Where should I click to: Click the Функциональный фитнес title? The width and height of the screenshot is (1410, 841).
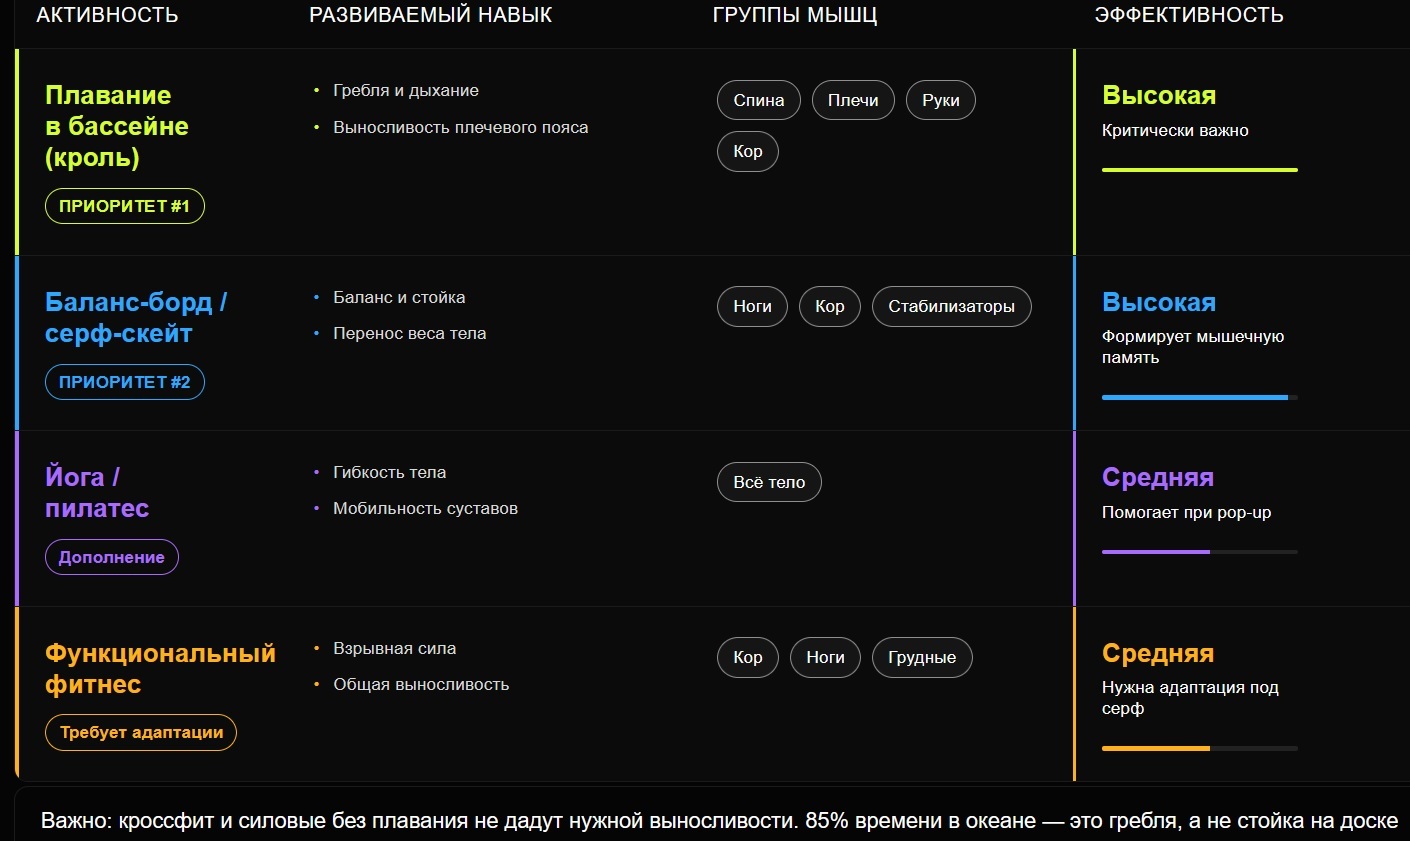tap(160, 669)
